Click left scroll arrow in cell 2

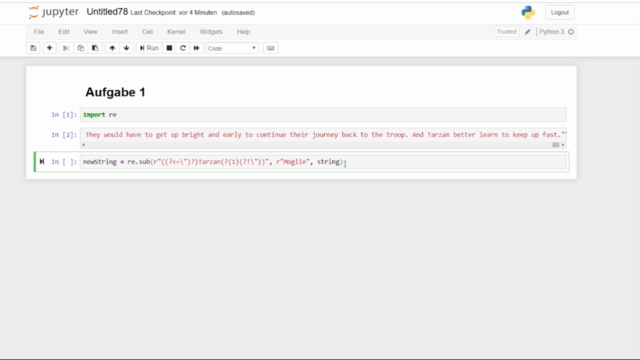coord(83,145)
